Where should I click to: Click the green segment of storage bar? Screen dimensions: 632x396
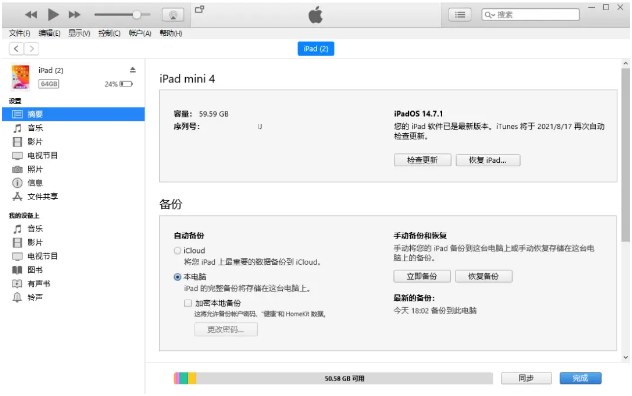[184, 378]
